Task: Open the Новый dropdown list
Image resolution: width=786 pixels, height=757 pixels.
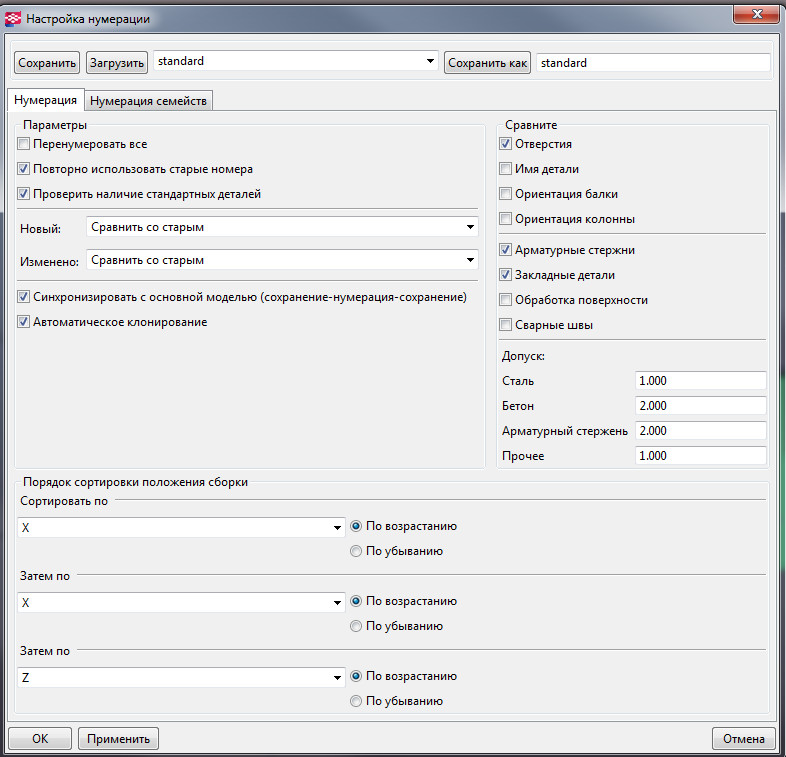Action: [281, 228]
